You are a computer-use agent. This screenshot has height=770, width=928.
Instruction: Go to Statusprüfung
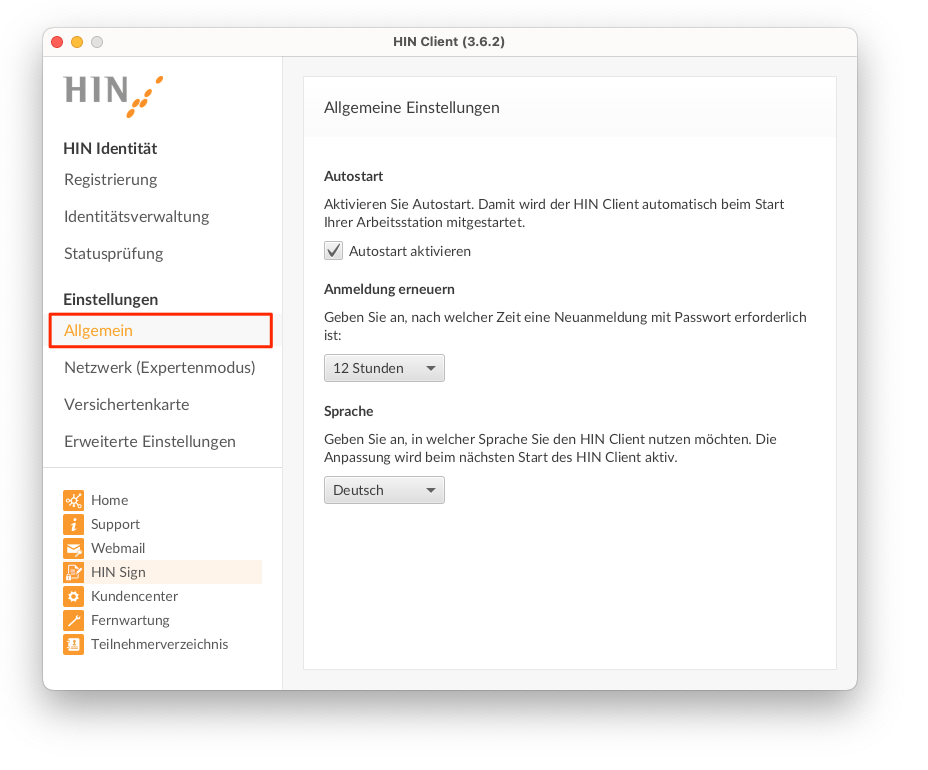(x=114, y=253)
